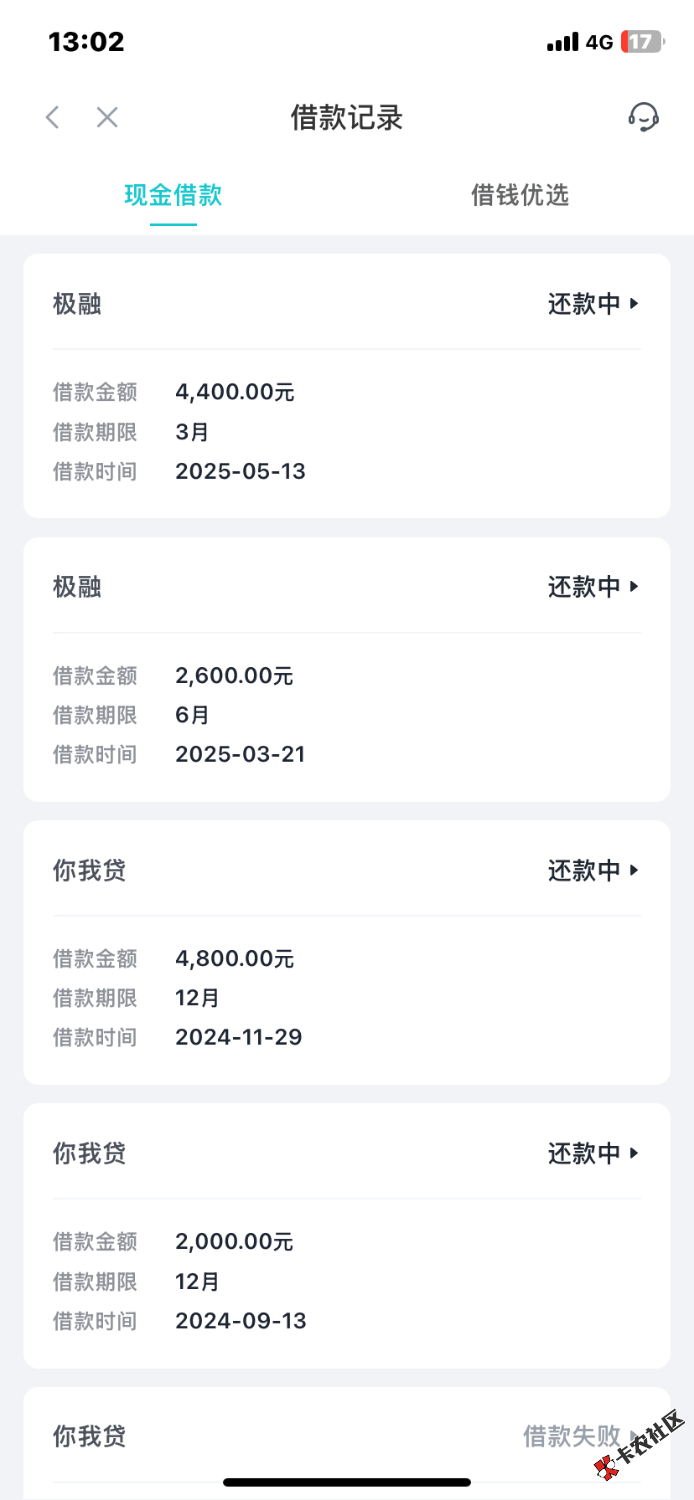Open the 你我贷 loan dated 2024-11-29
The height and width of the screenshot is (1500, 694).
tap(347, 953)
